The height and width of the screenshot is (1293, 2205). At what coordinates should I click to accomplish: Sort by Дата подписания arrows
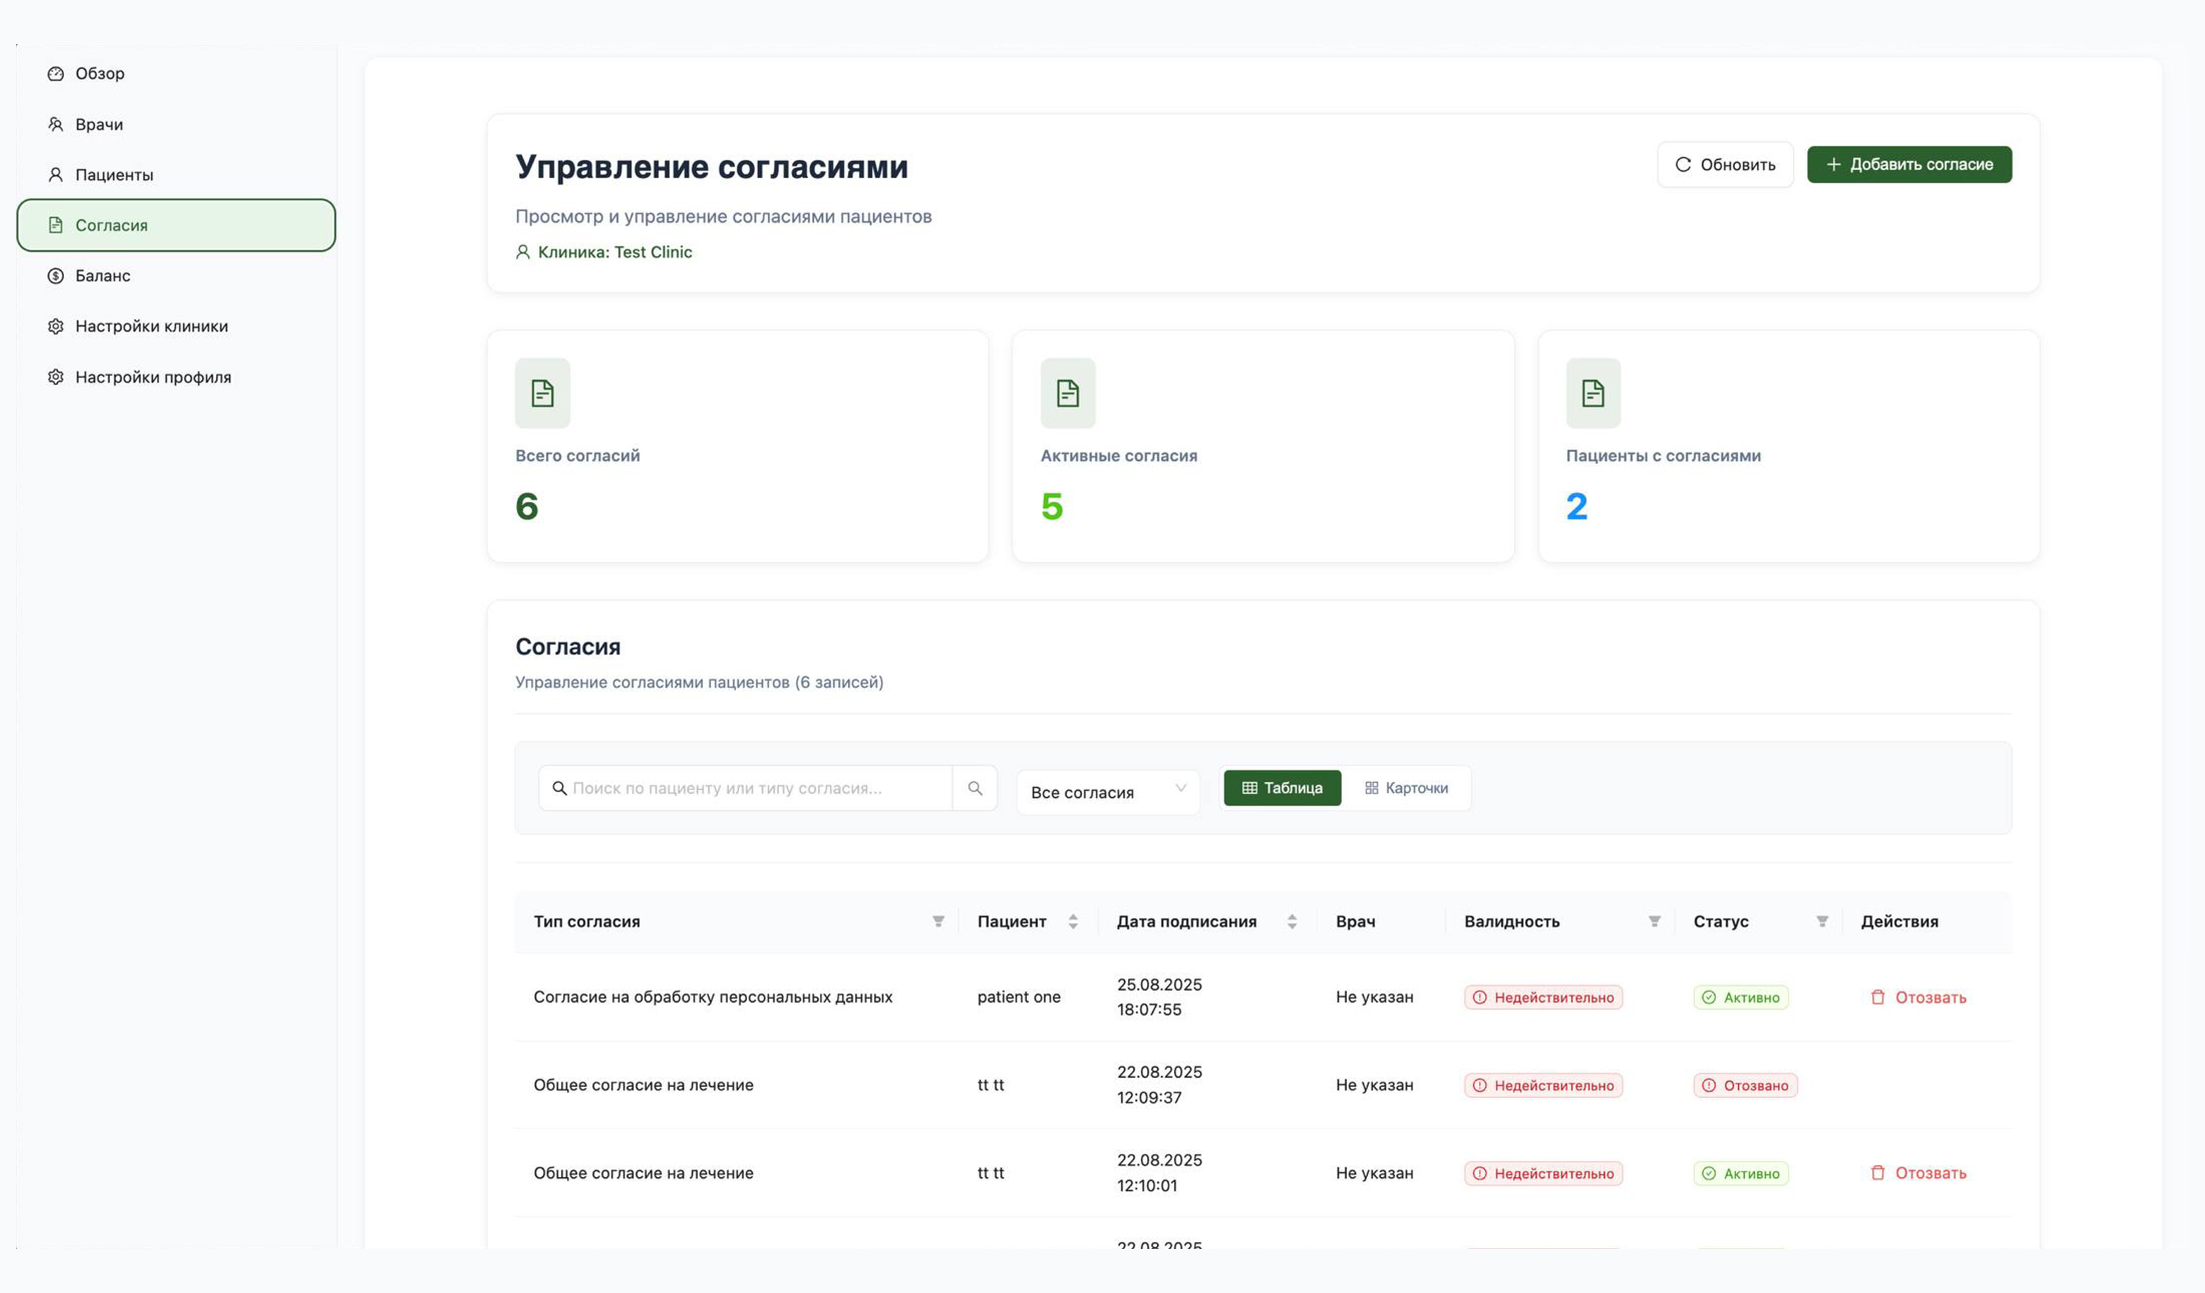pos(1292,921)
